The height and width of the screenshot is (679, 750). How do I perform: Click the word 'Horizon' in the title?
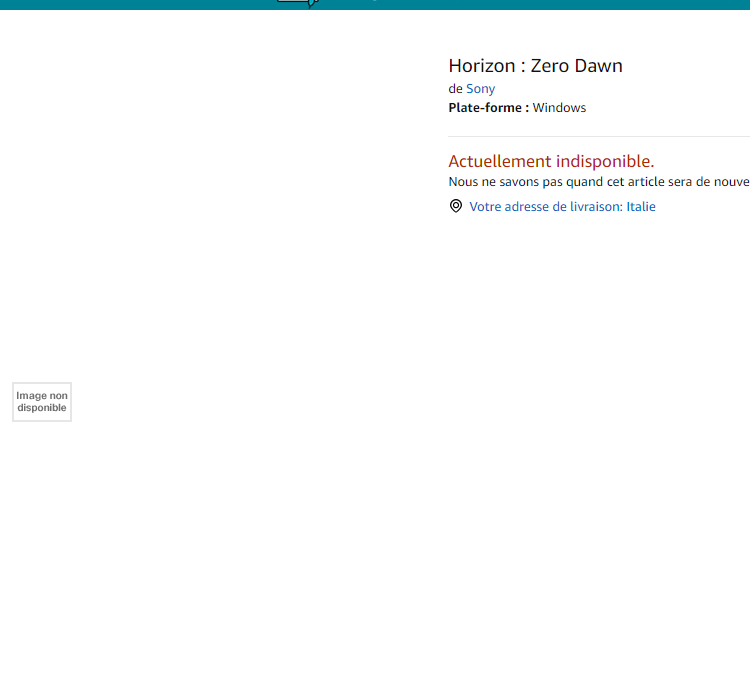point(481,66)
